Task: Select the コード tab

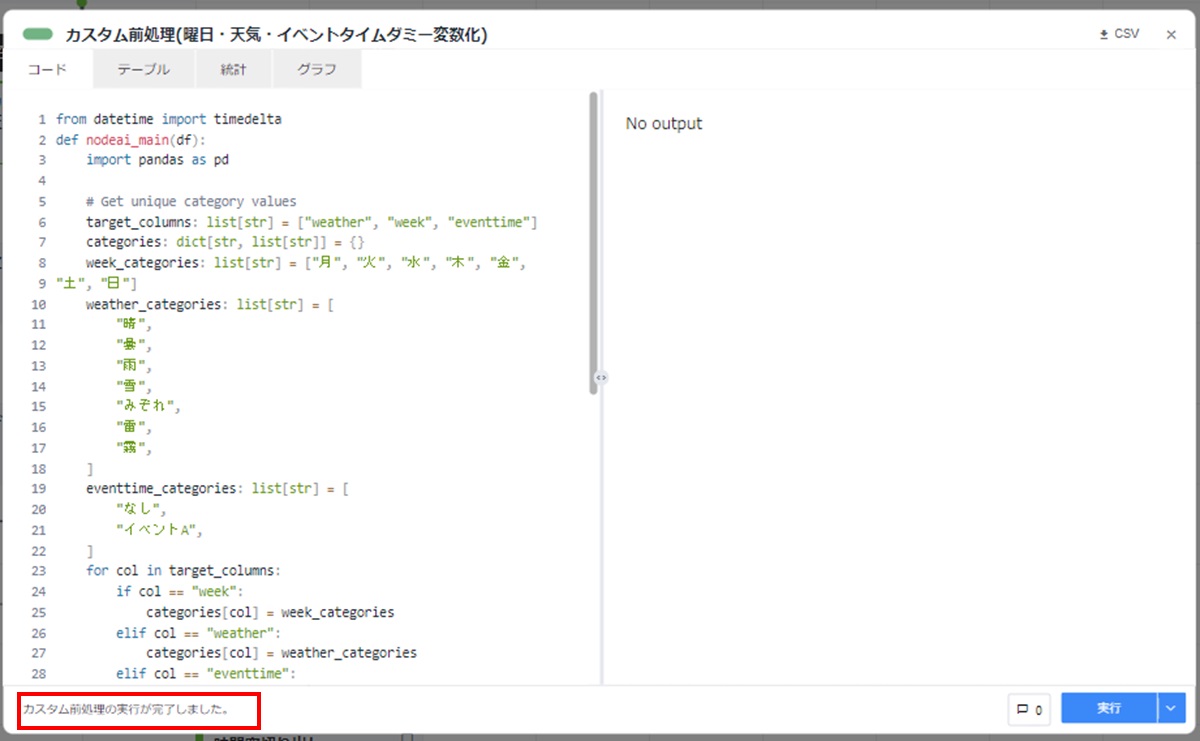Action: click(47, 69)
